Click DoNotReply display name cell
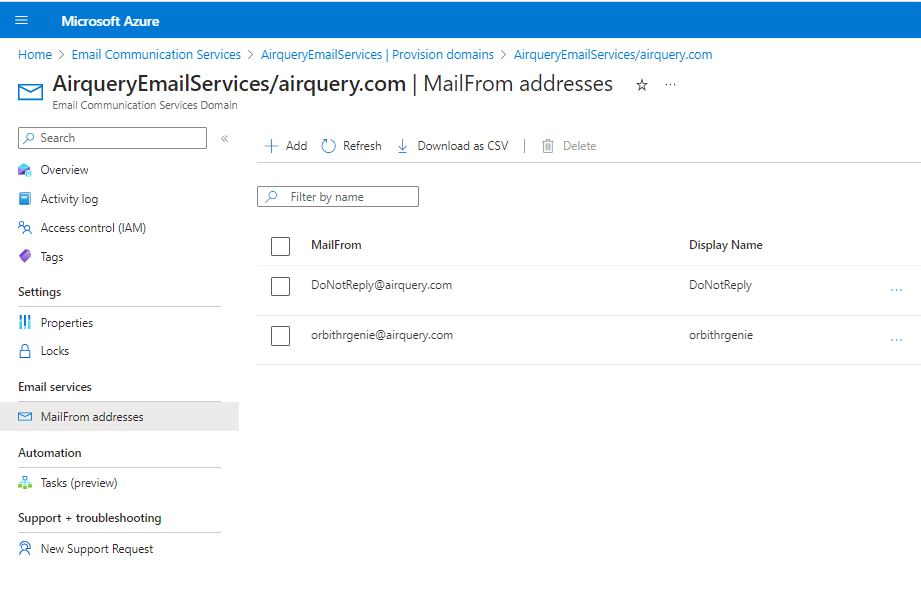 click(720, 285)
